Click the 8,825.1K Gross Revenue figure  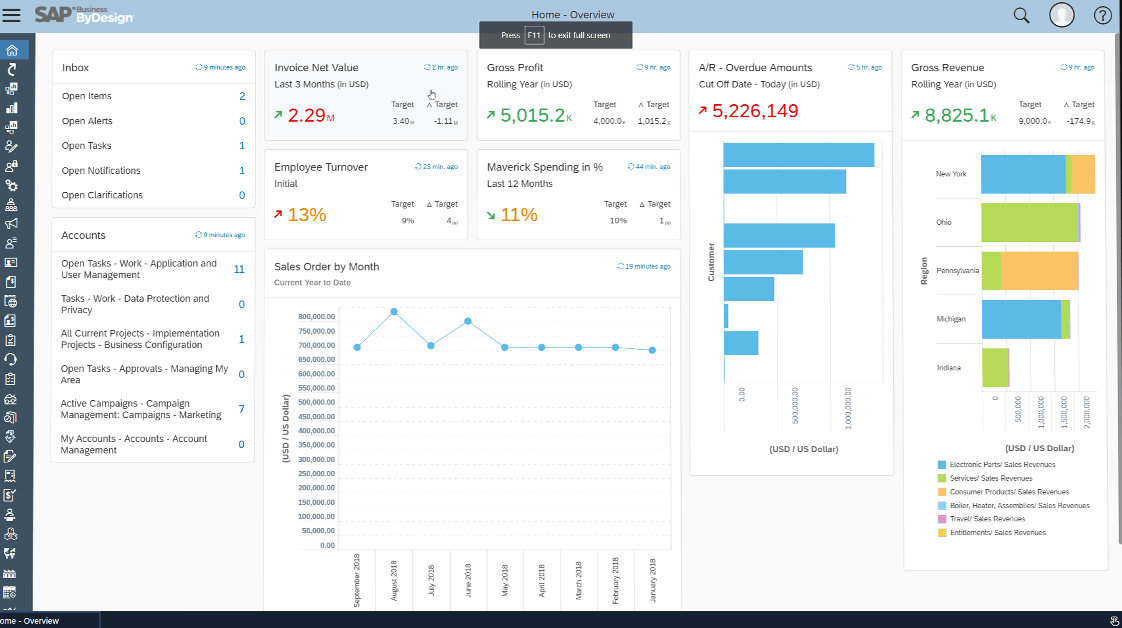960,115
